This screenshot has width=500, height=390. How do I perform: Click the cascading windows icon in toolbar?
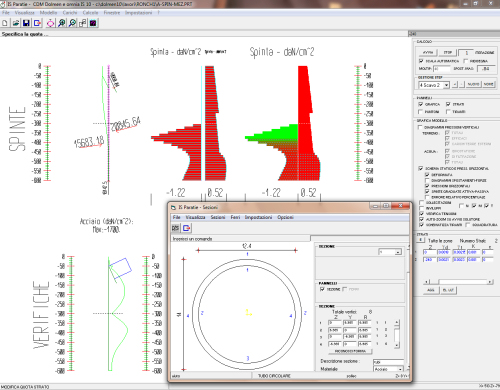(83, 23)
